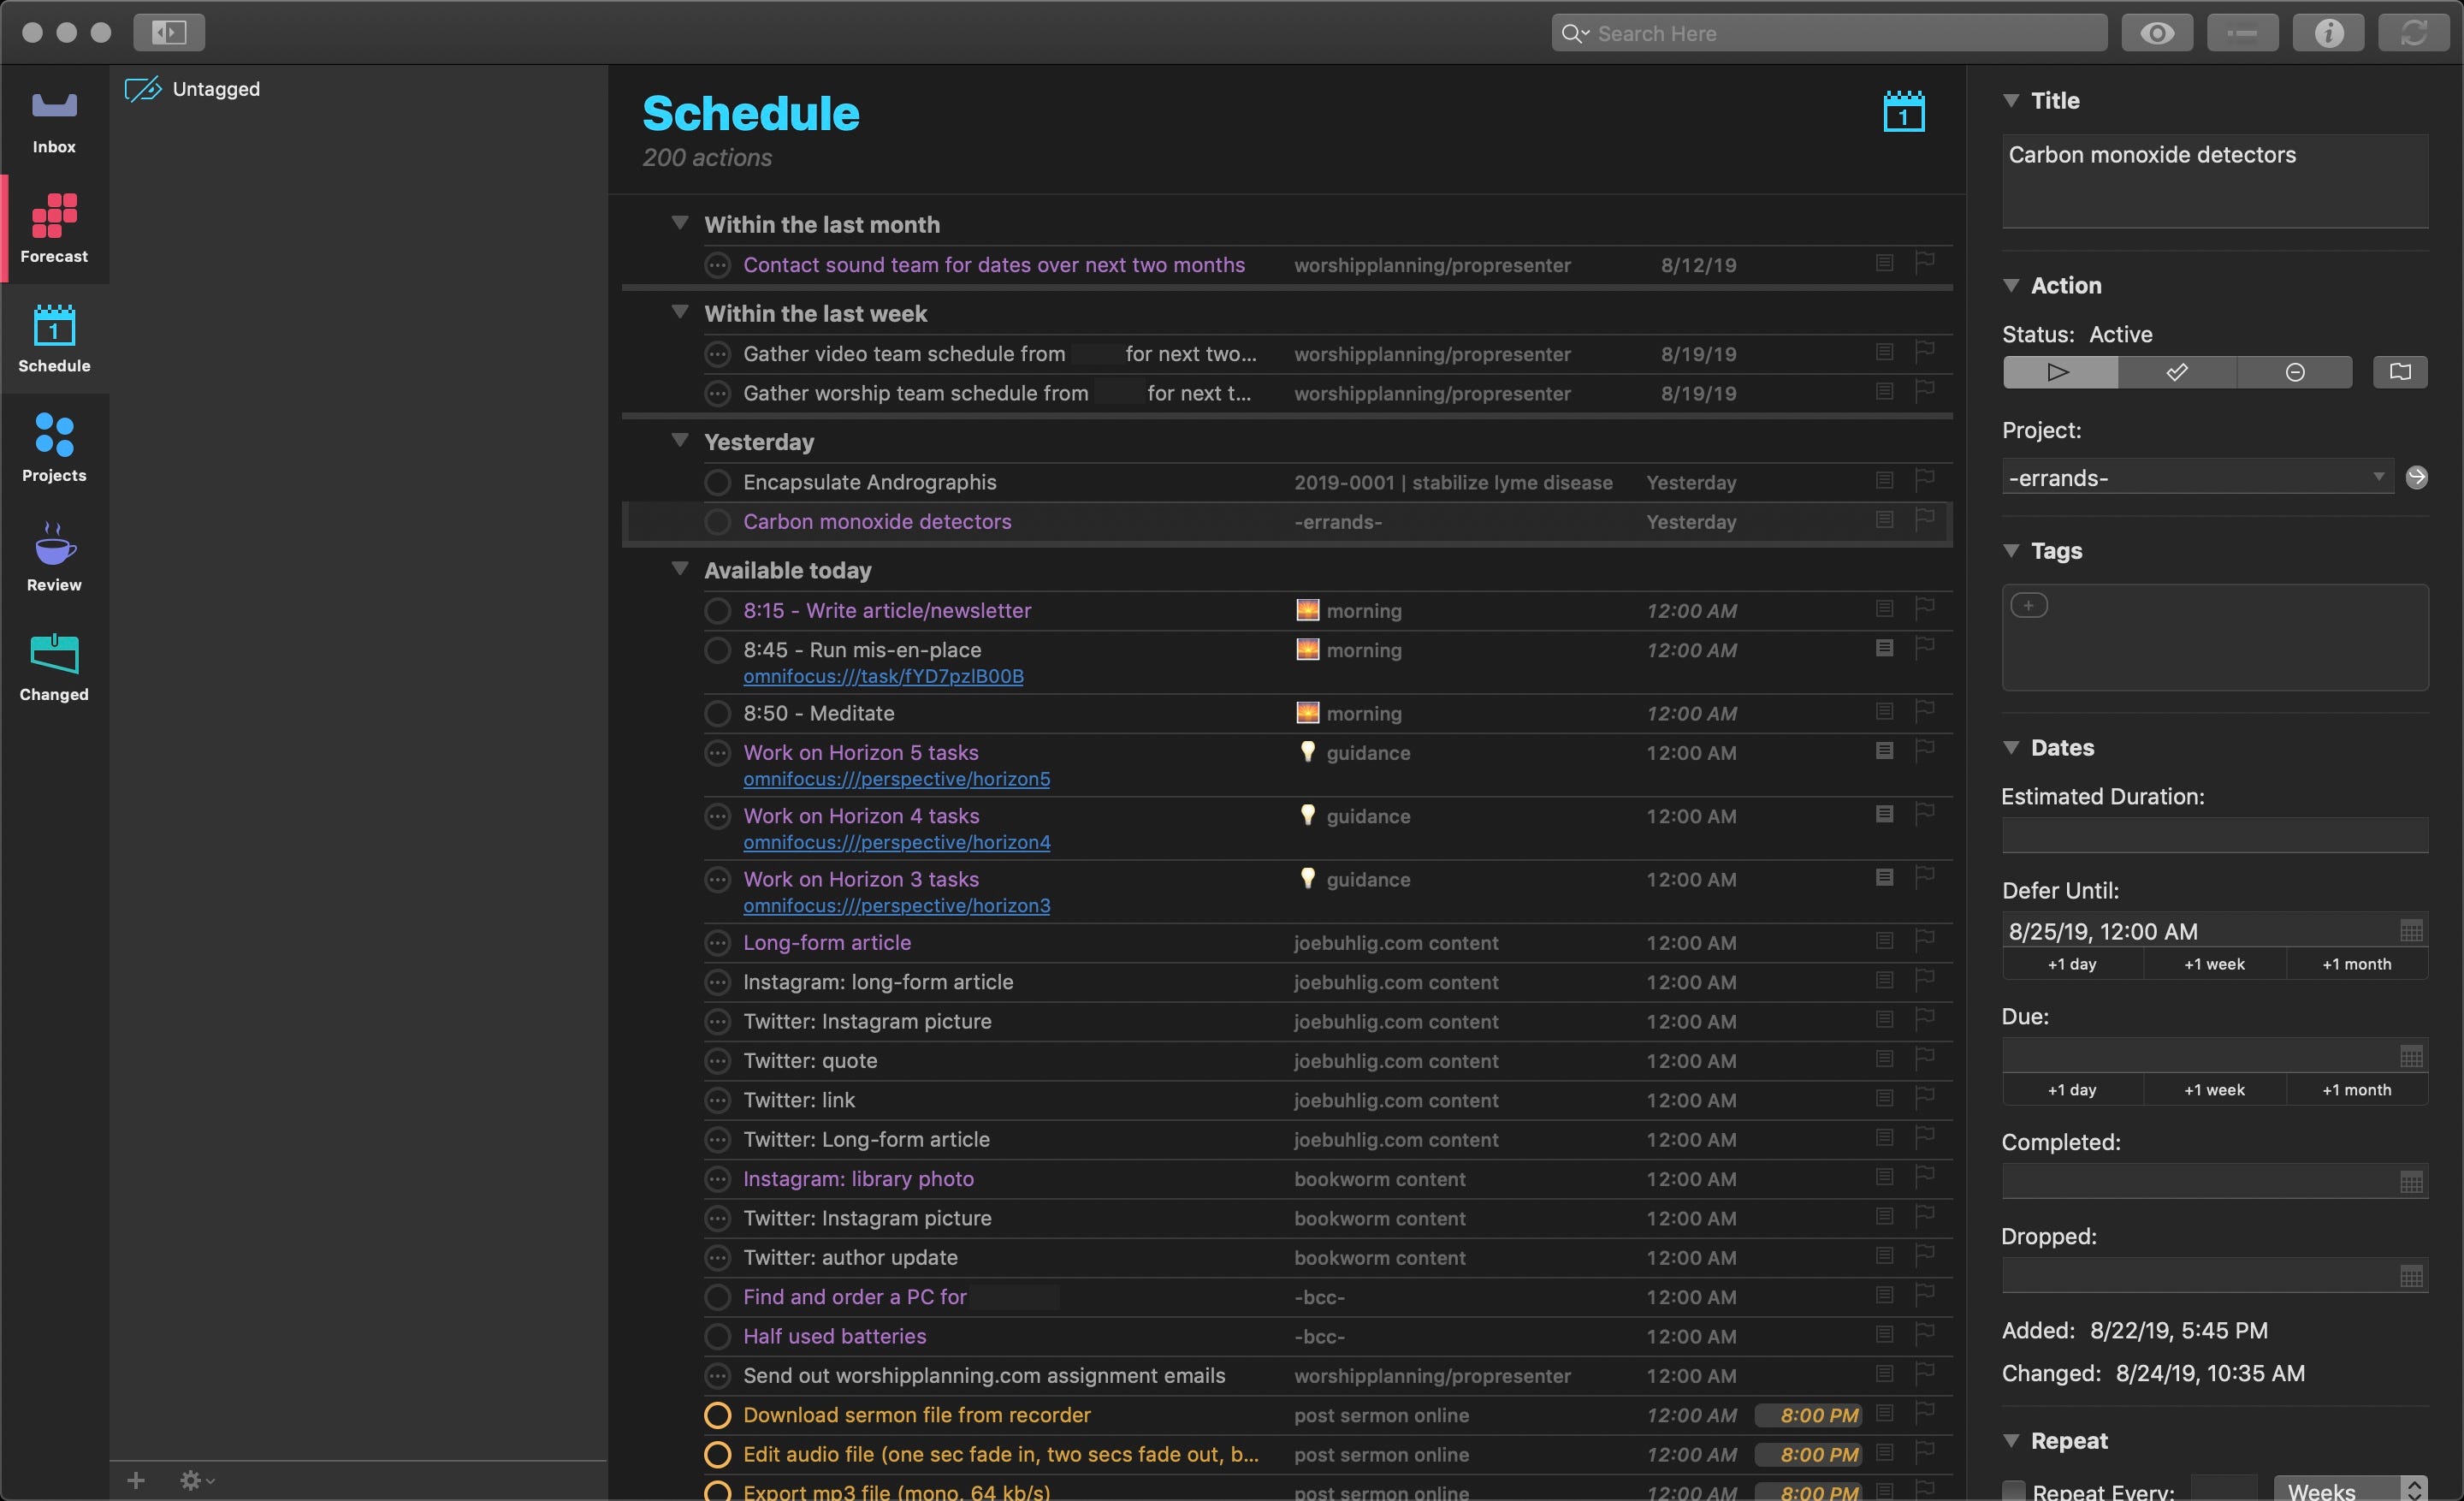Click the sync button in toolbar

pyautogui.click(x=2413, y=33)
